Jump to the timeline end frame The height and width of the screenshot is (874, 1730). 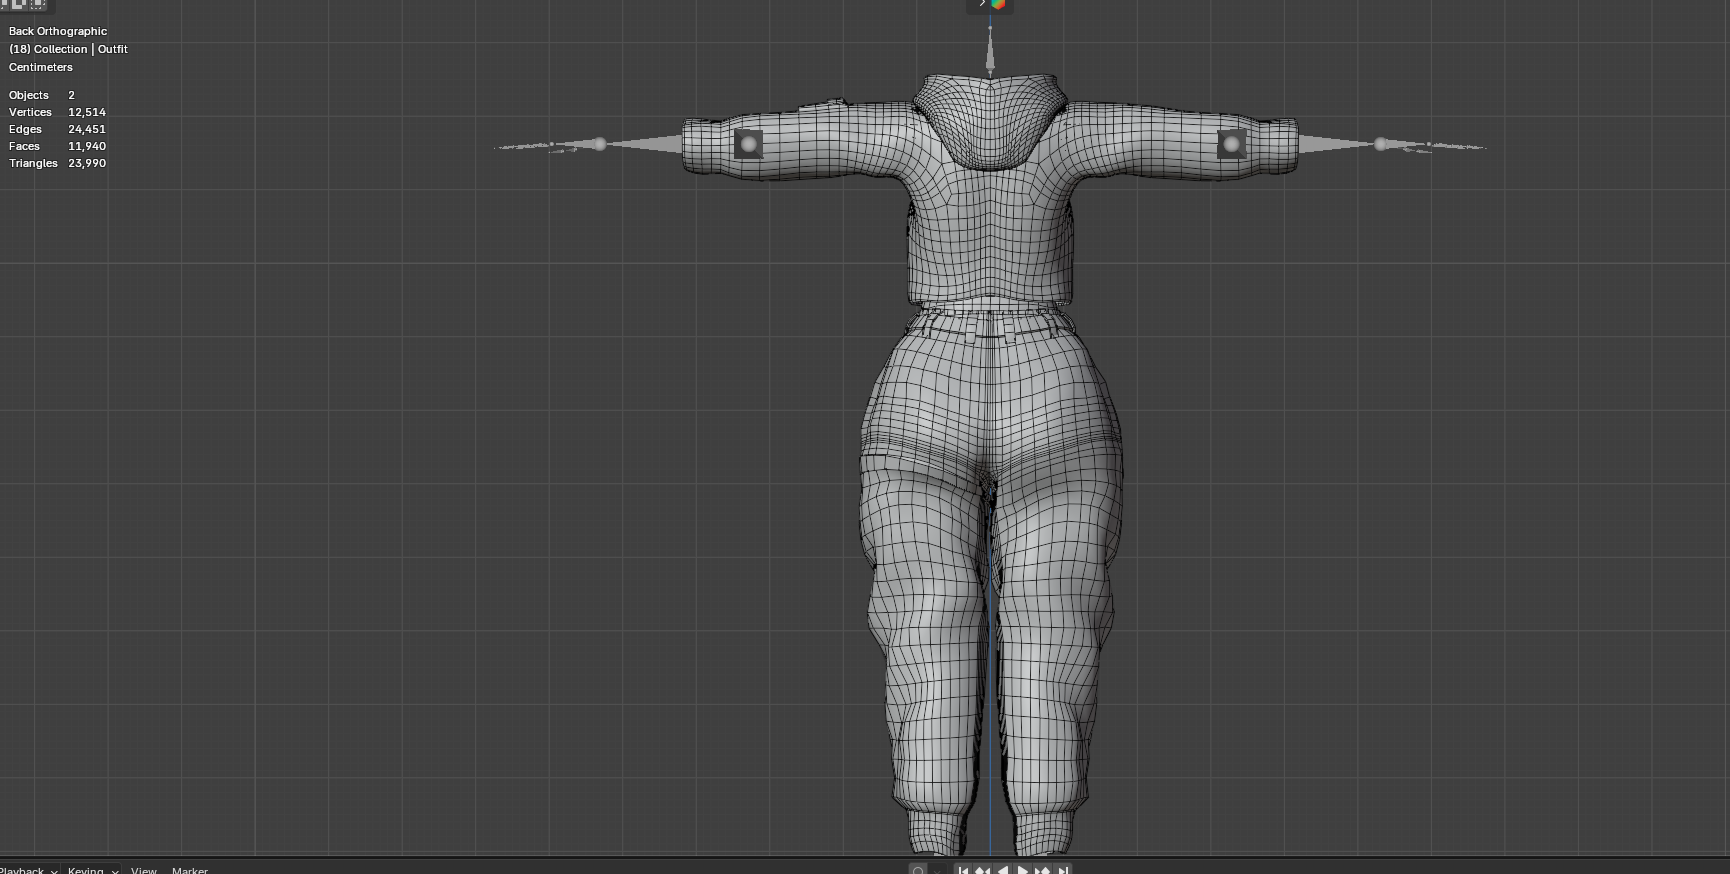[1063, 870]
